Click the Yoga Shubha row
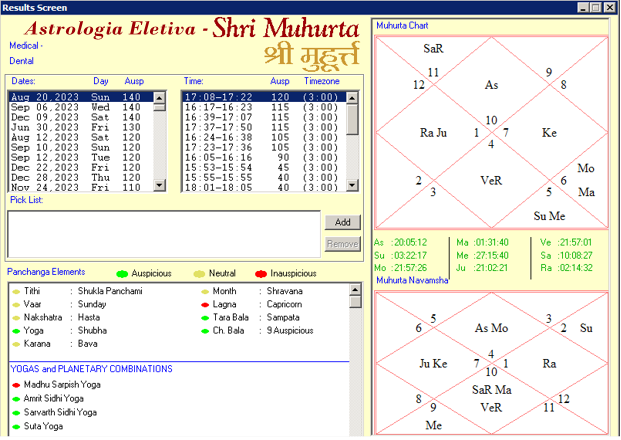Image resolution: width=621 pixels, height=440 pixels. tap(59, 330)
